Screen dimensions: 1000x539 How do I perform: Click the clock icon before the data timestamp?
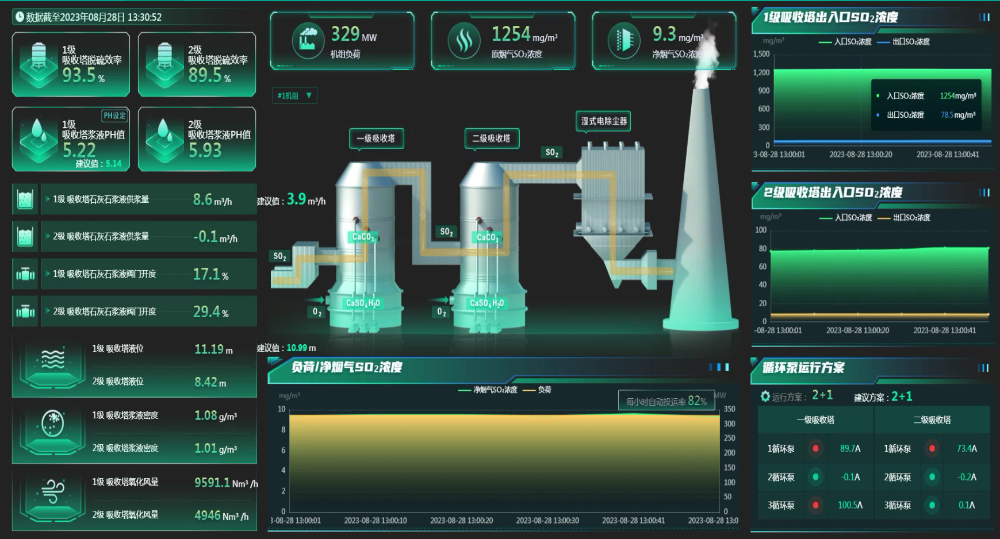(x=18, y=17)
